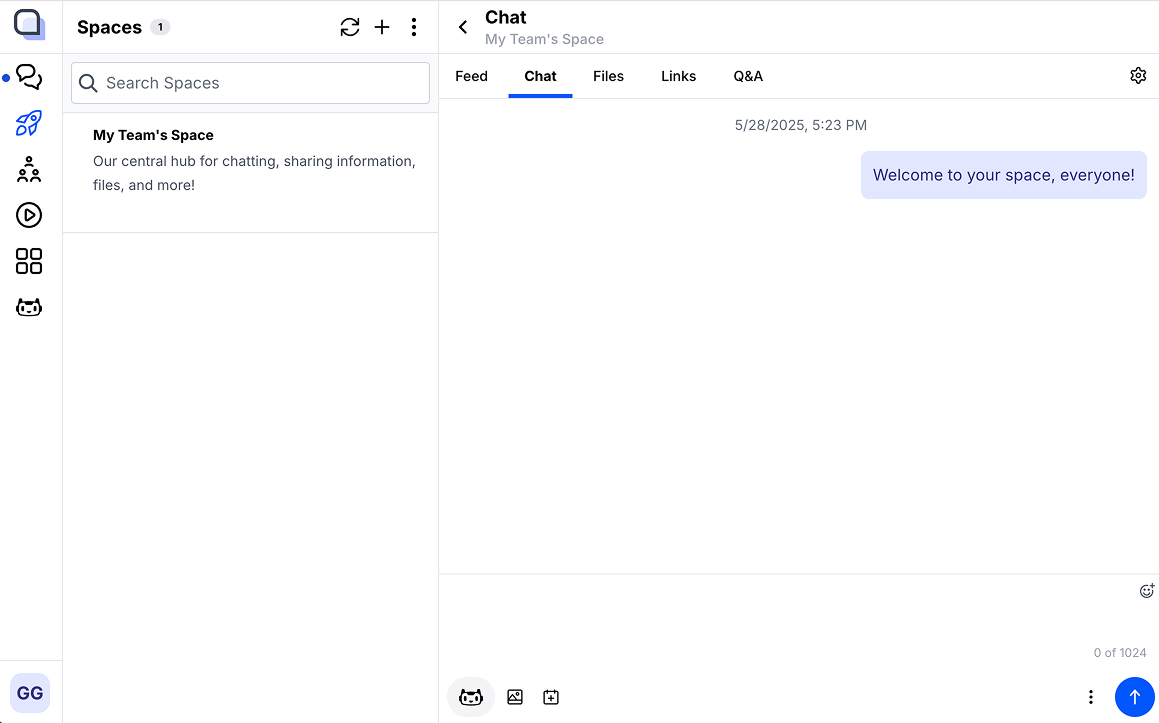Viewport: 1159px width, 723px height.
Task: Open composer more options dots
Action: (1090, 696)
